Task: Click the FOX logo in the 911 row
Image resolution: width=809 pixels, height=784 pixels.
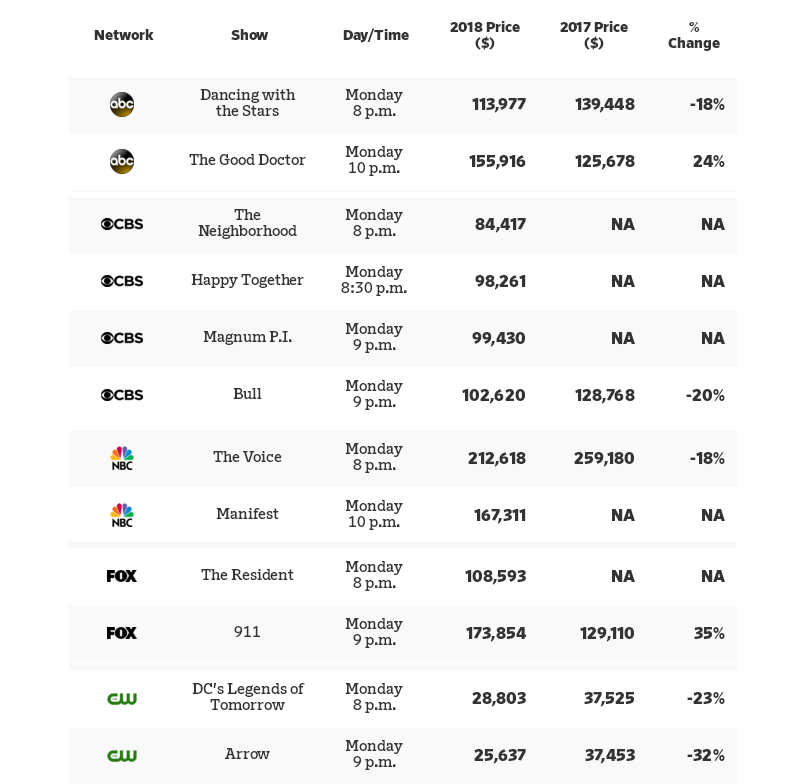Action: click(x=122, y=633)
